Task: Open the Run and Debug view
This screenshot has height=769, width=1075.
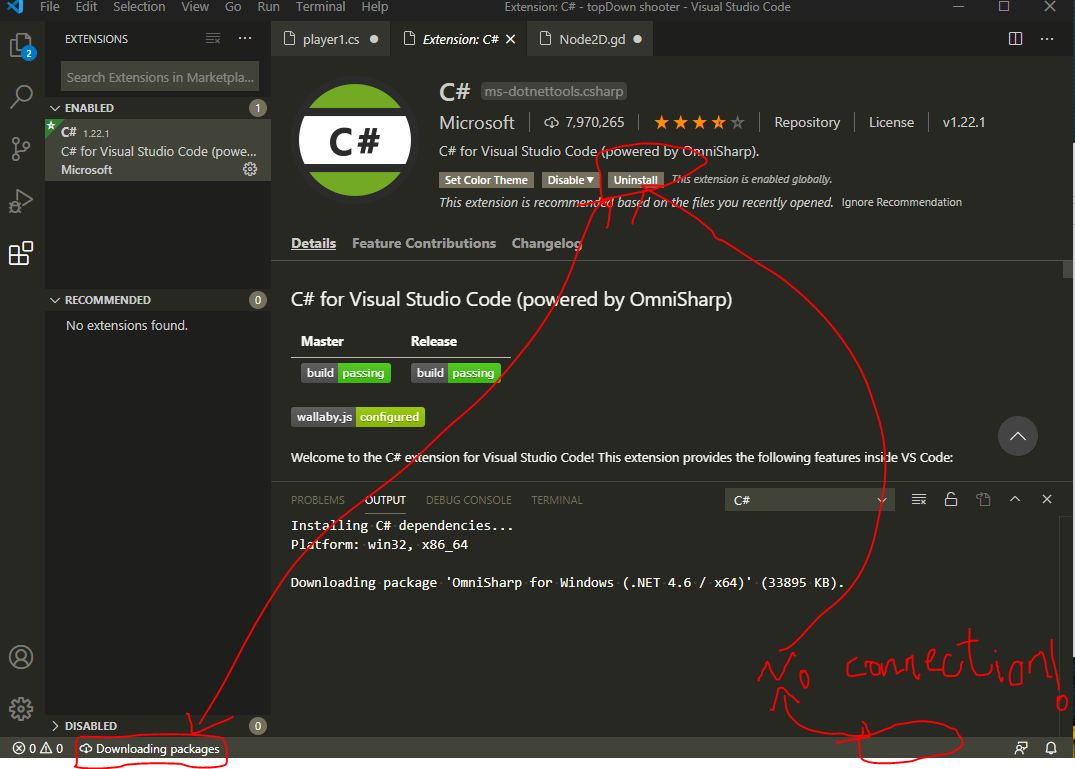Action: coord(21,201)
